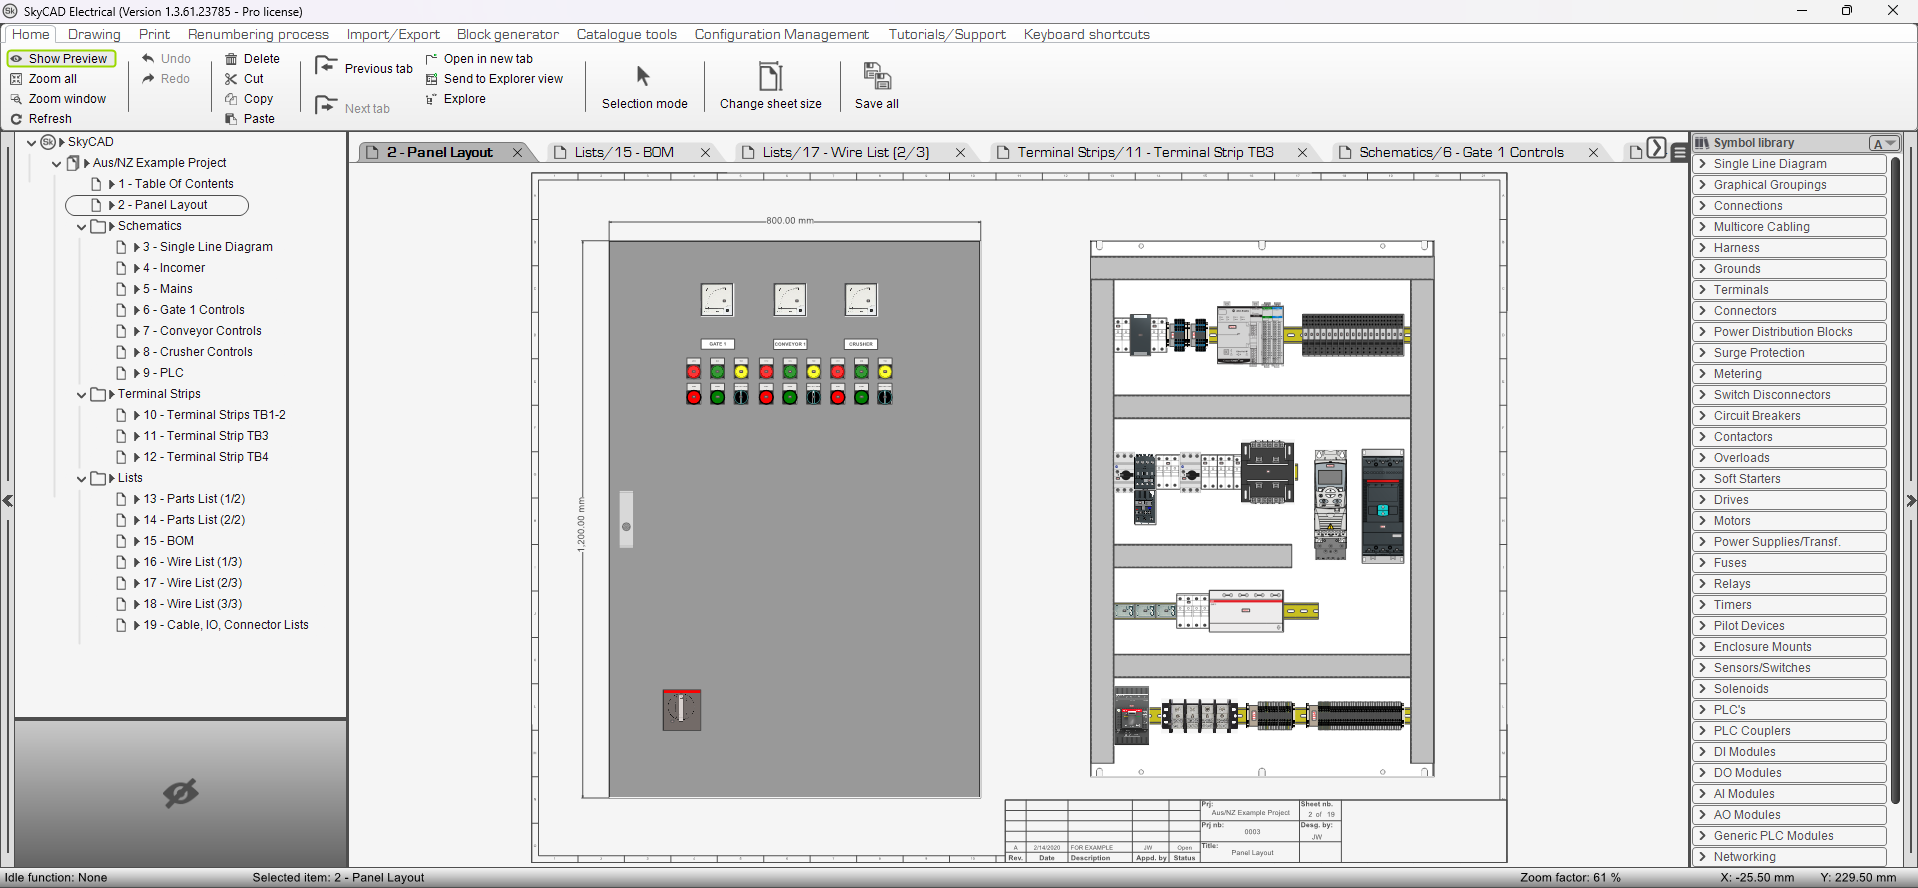The image size is (1918, 888).
Task: Open the Change sheet size tool
Action: [770, 77]
